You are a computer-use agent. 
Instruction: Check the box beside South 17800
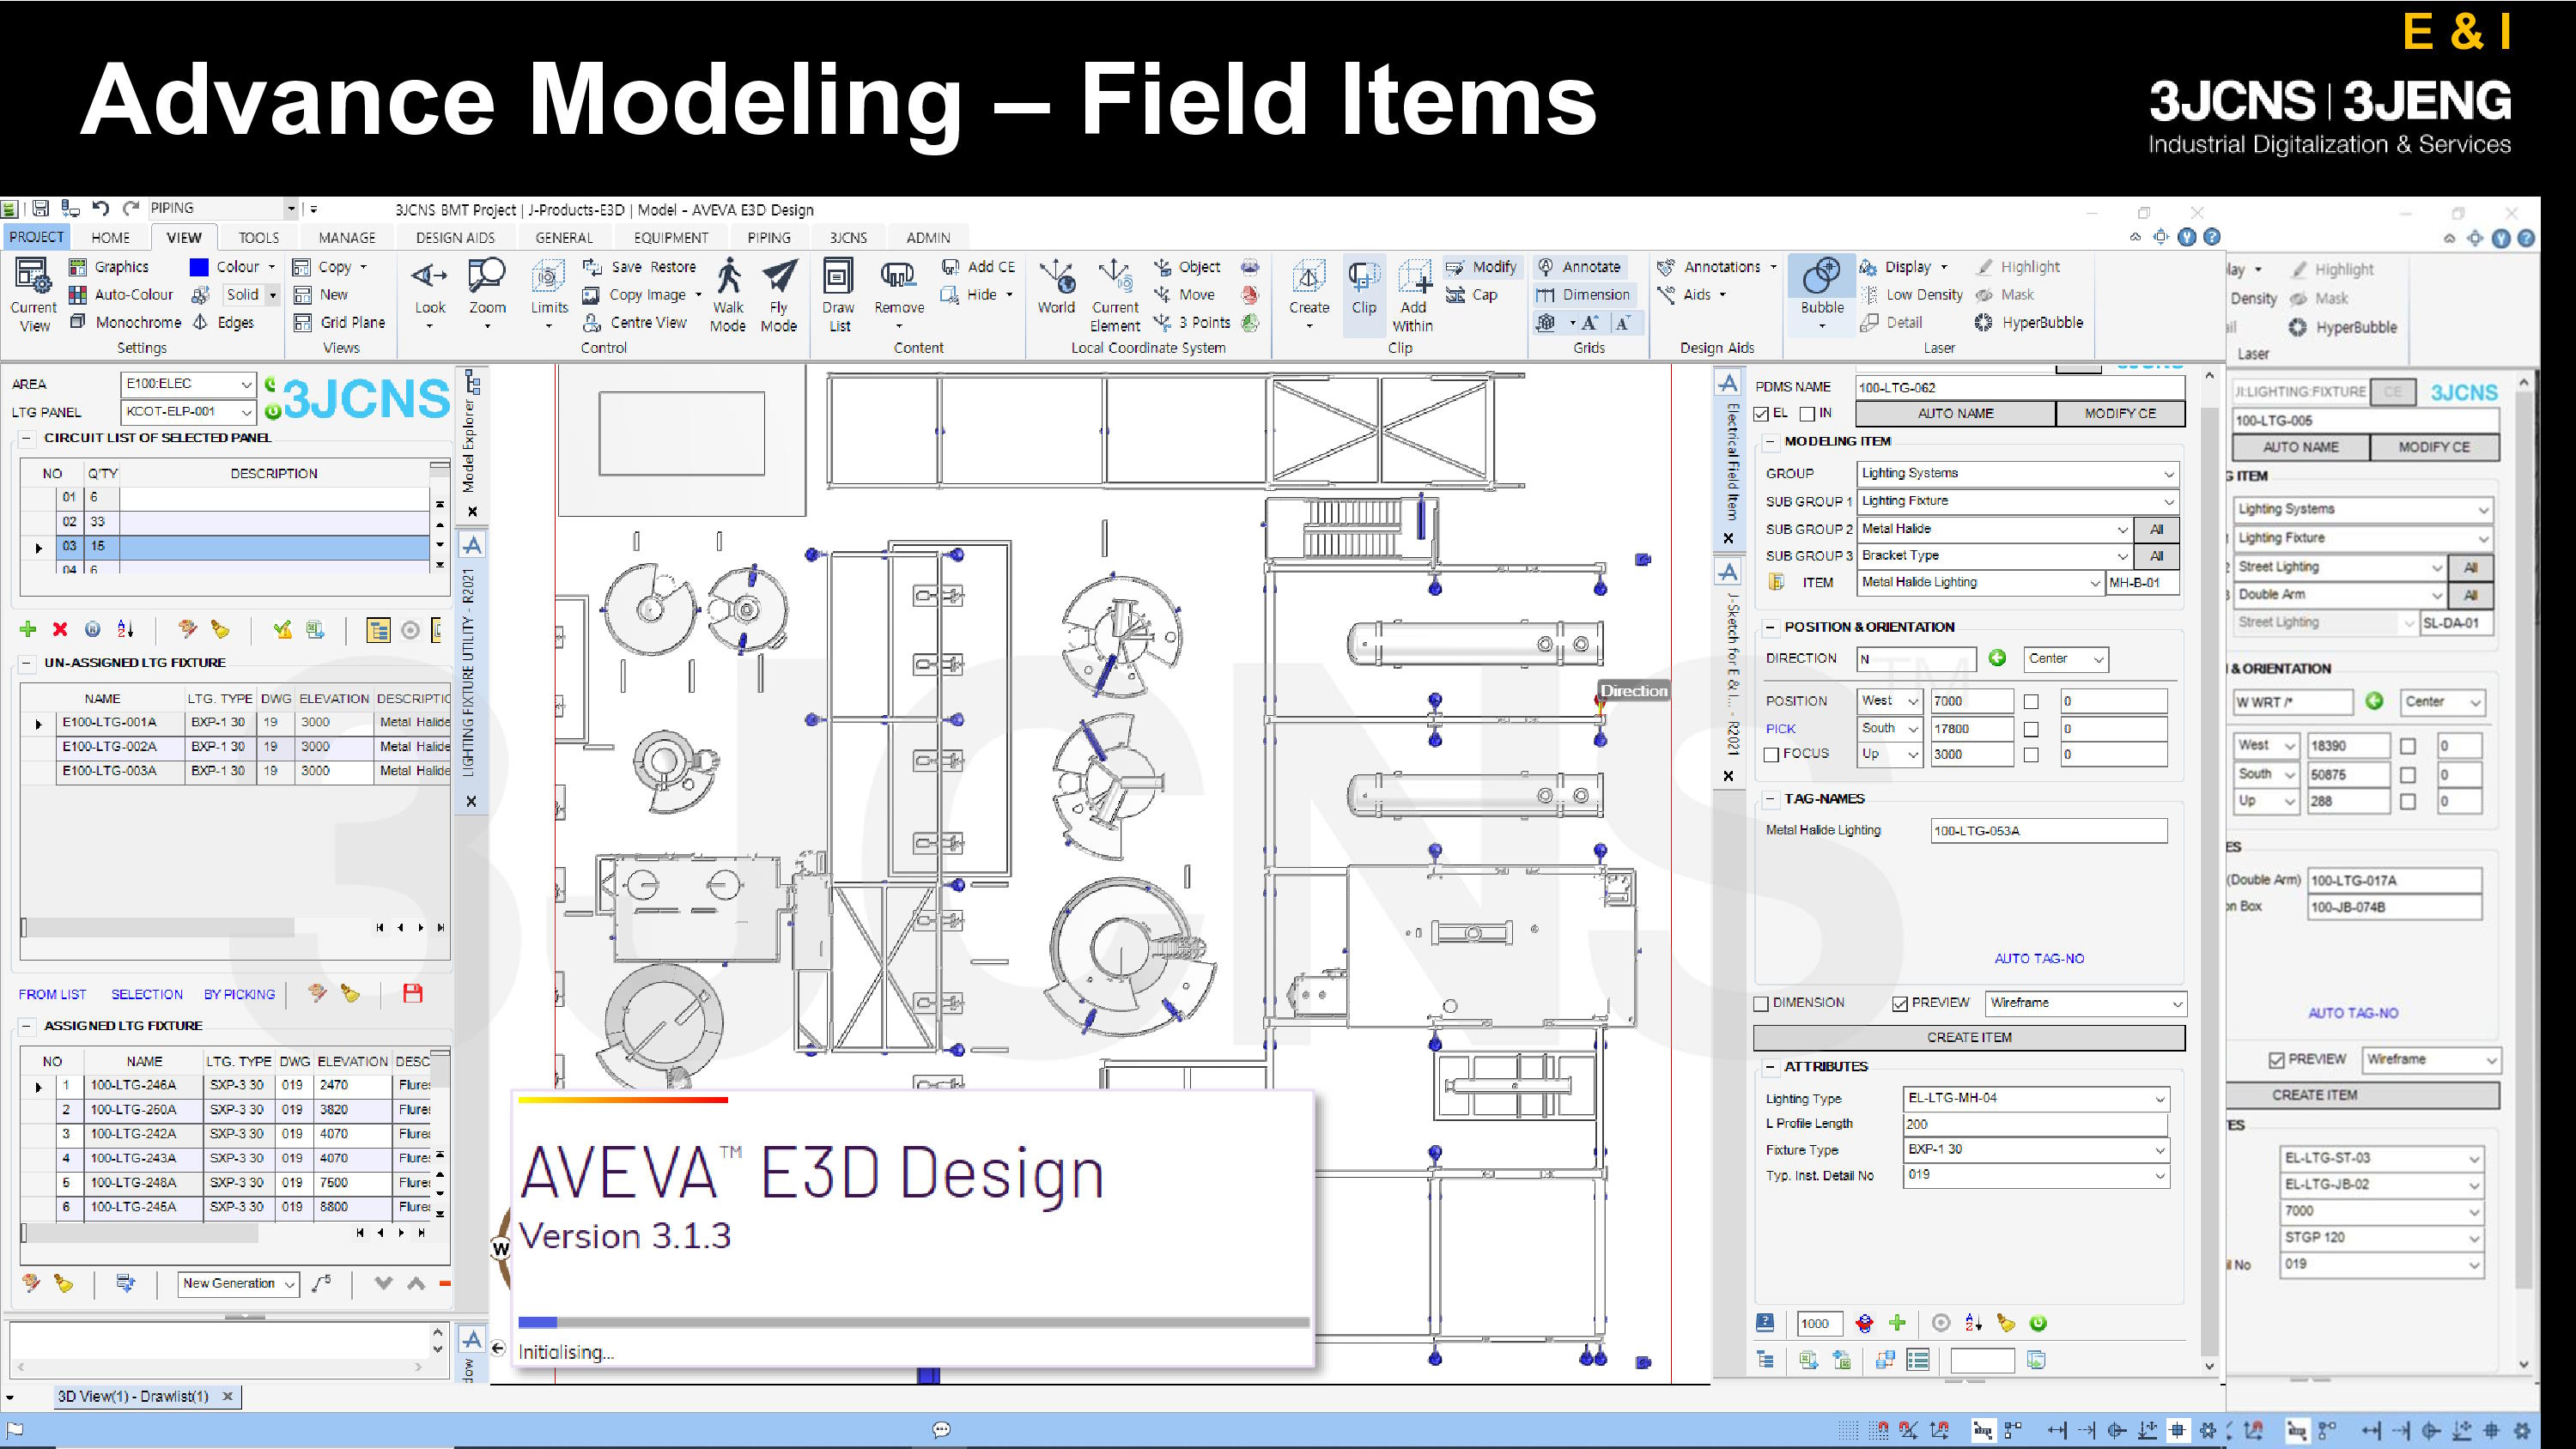[2031, 729]
